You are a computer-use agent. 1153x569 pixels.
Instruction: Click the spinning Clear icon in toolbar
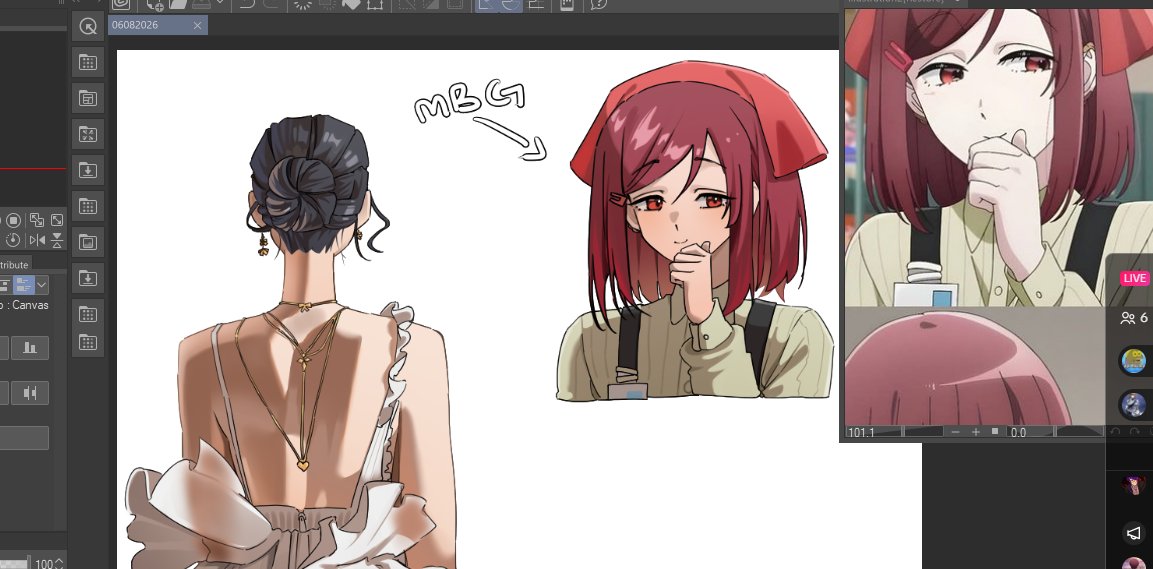coord(302,4)
